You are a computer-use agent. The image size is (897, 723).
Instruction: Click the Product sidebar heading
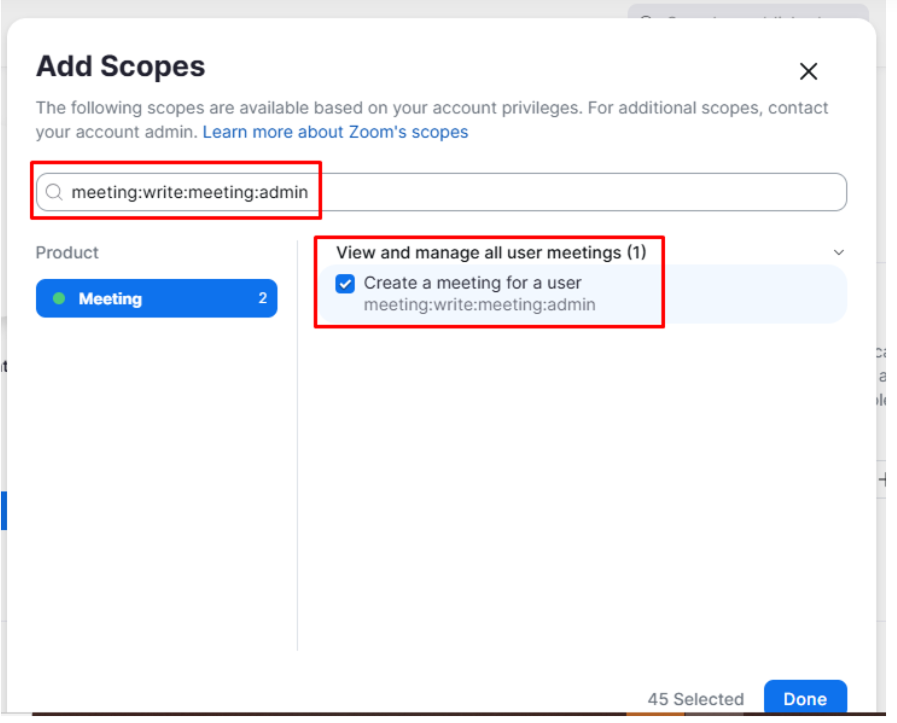[x=67, y=253]
